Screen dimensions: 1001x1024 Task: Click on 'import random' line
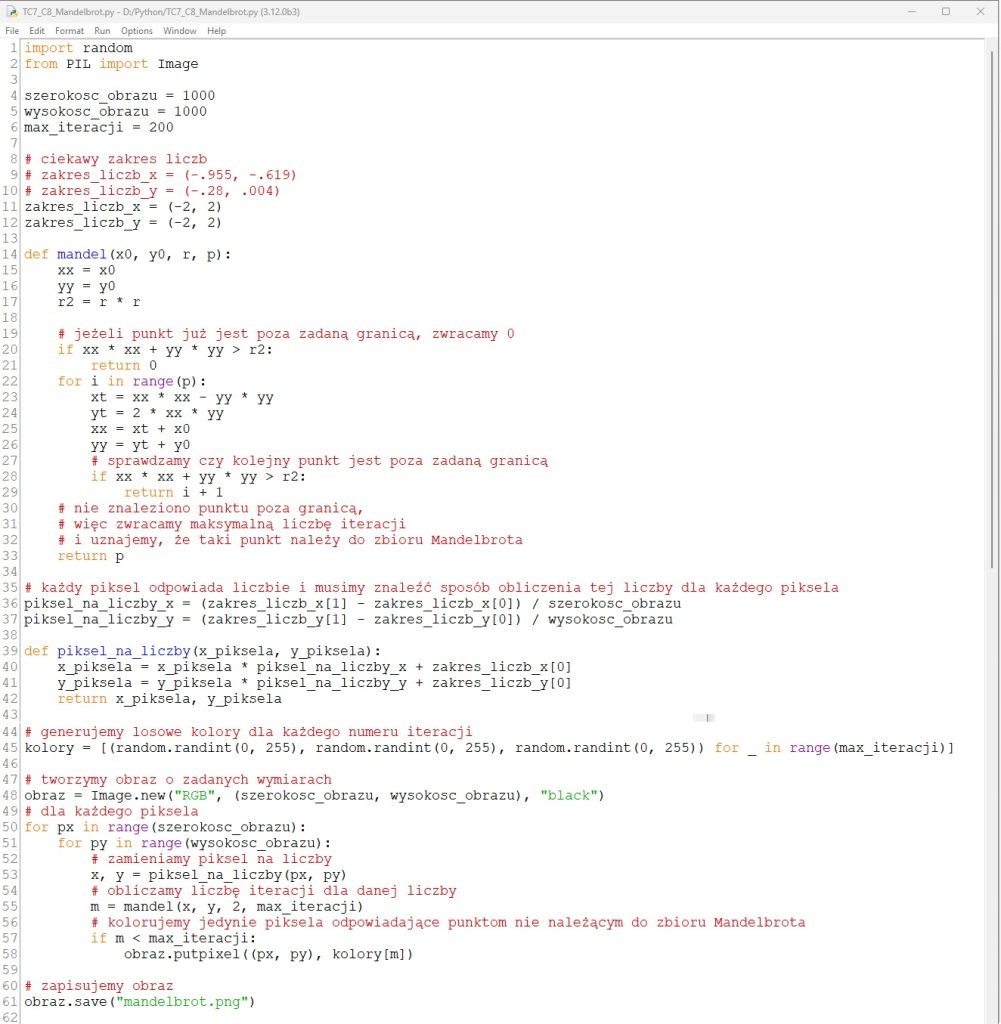[x=78, y=48]
